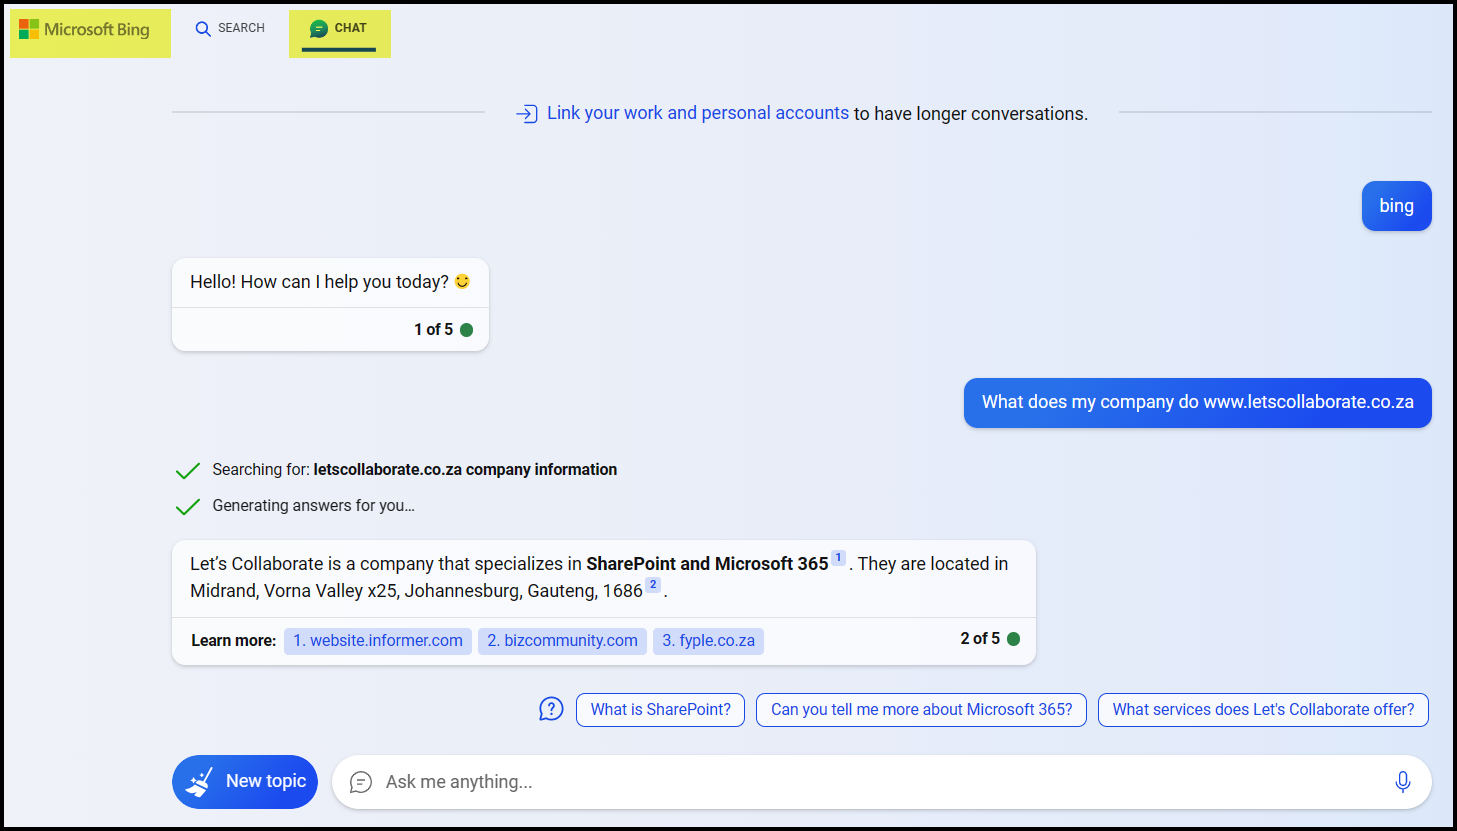Click citation superscript 2 after the address
The image size is (1457, 831).
click(x=653, y=585)
